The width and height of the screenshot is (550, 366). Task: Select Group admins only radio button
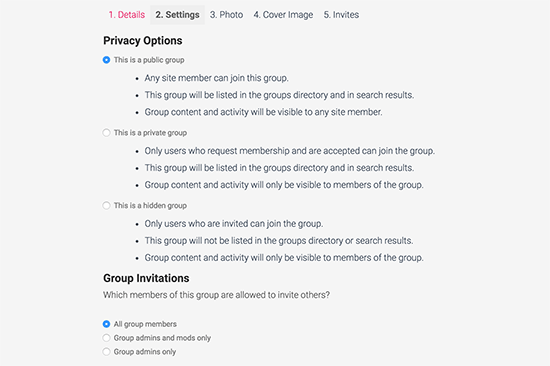pos(106,351)
